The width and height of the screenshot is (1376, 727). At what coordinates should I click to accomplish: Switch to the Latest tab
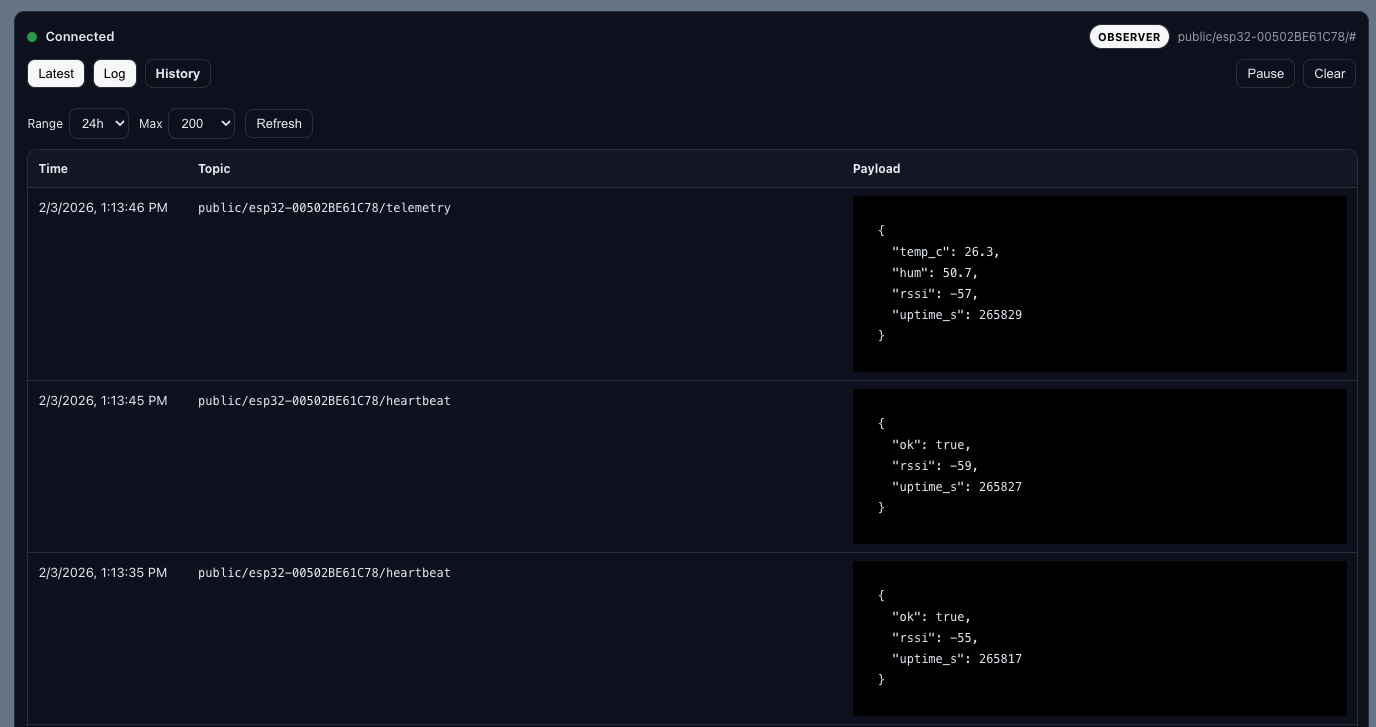pyautogui.click(x=56, y=74)
